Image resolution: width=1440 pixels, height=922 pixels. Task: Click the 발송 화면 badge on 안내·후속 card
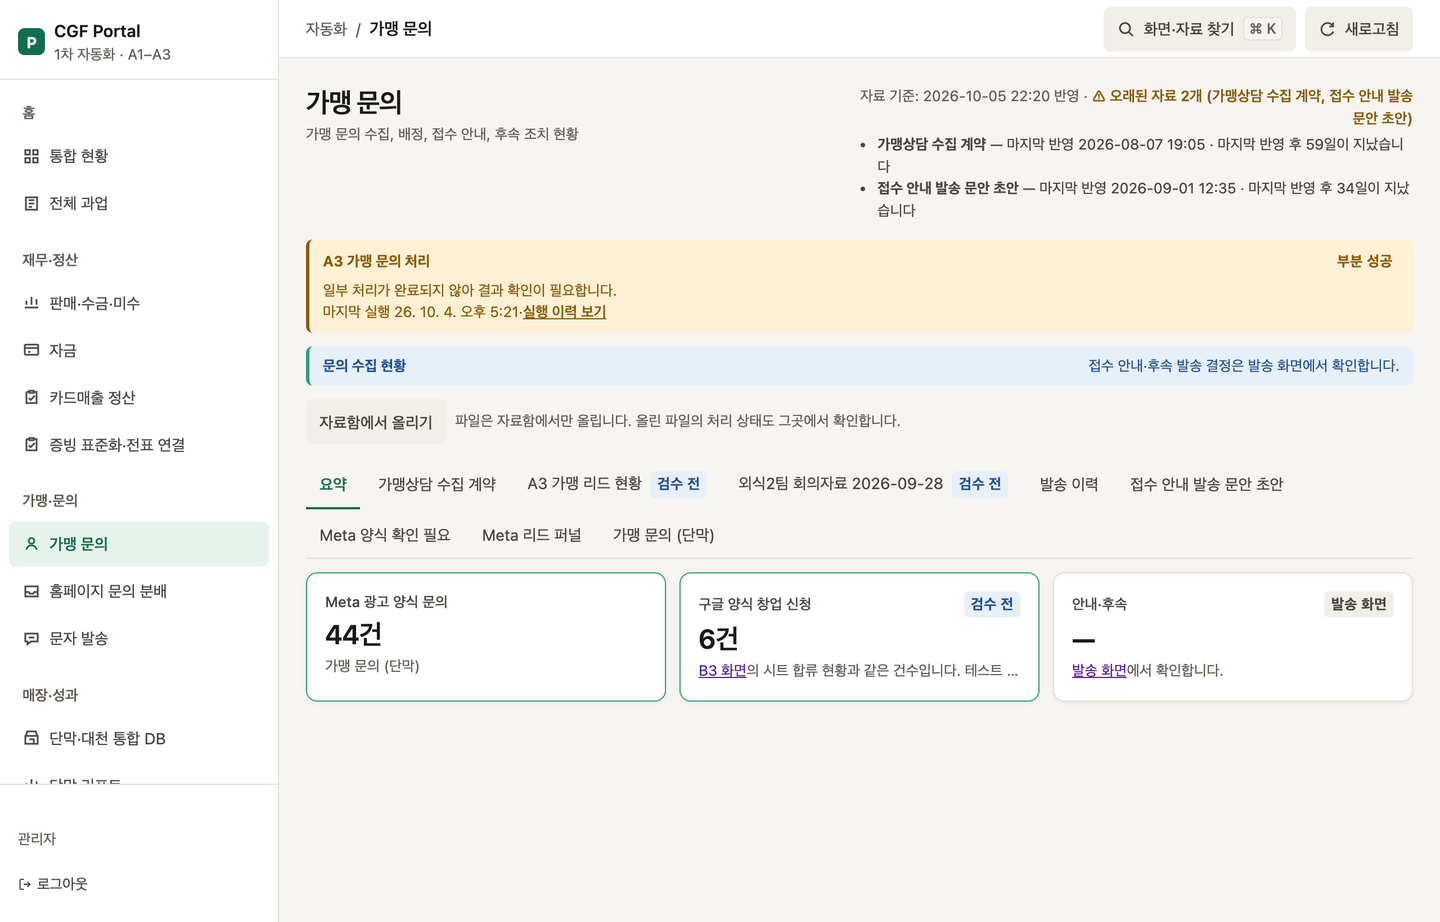(x=1358, y=604)
